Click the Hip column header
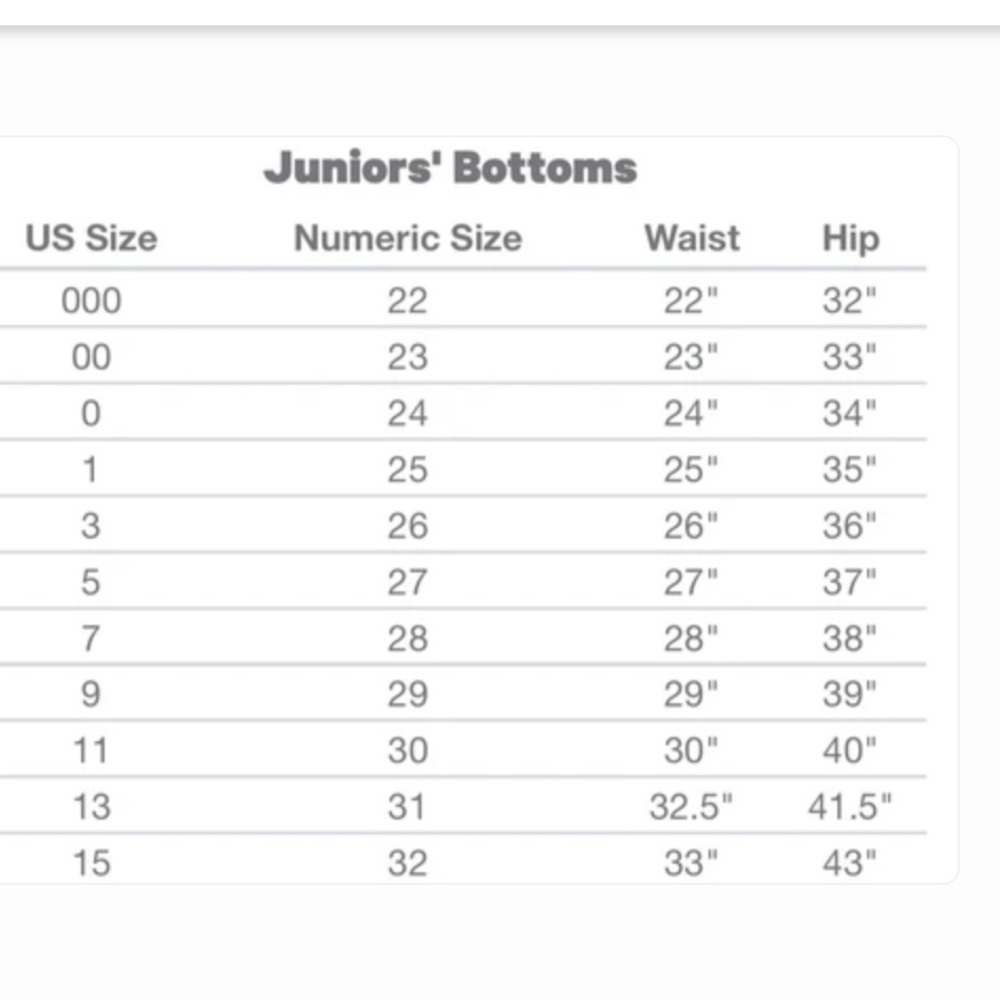This screenshot has width=1000, height=1000. click(851, 239)
